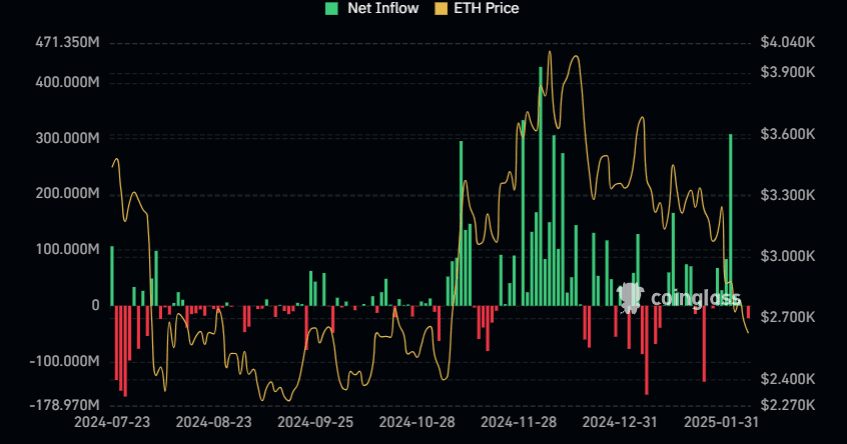Toggle the Net Inflow series label
This screenshot has width=847, height=444.
point(376,8)
